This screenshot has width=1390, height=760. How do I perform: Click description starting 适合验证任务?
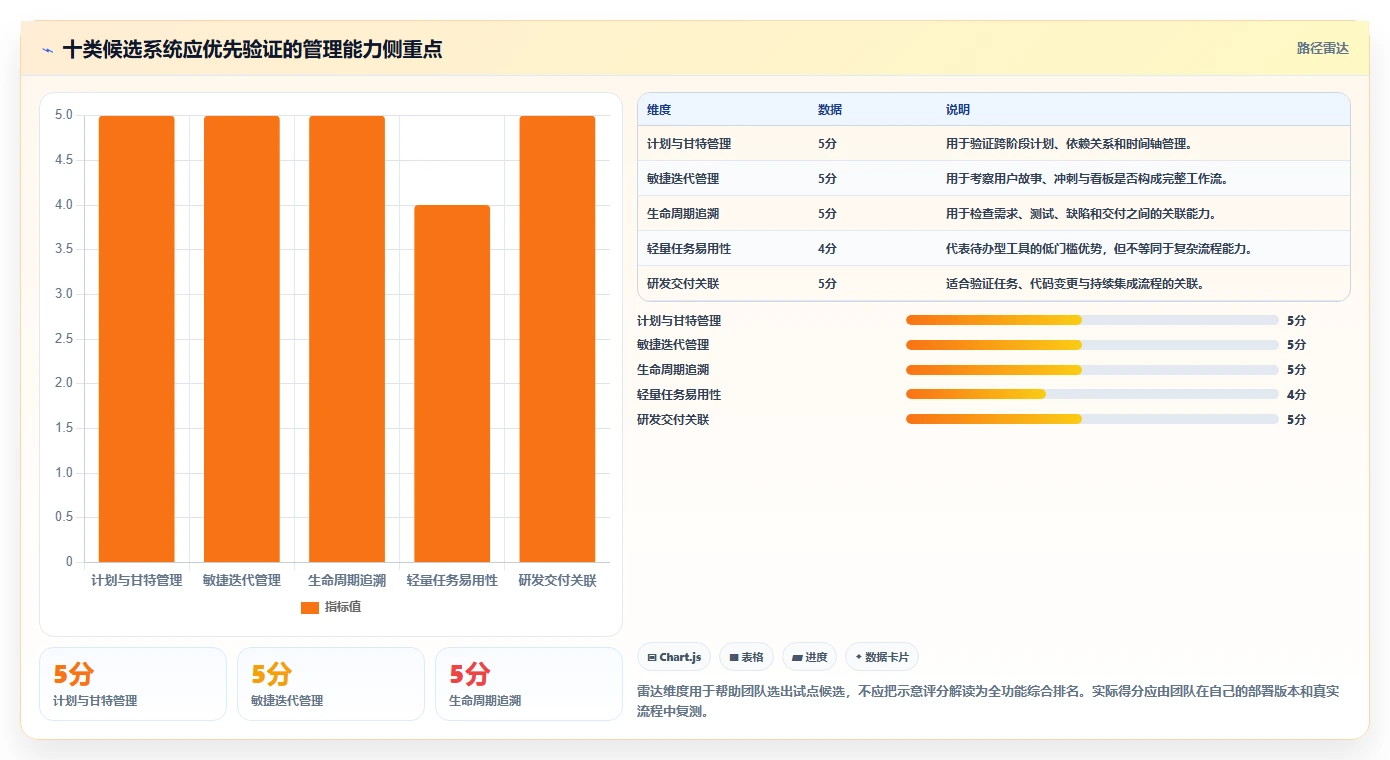coord(1075,283)
